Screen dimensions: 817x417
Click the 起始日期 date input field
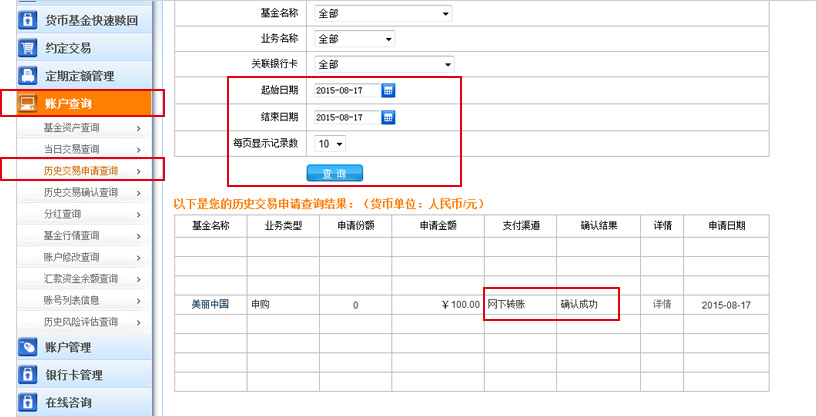[x=346, y=90]
